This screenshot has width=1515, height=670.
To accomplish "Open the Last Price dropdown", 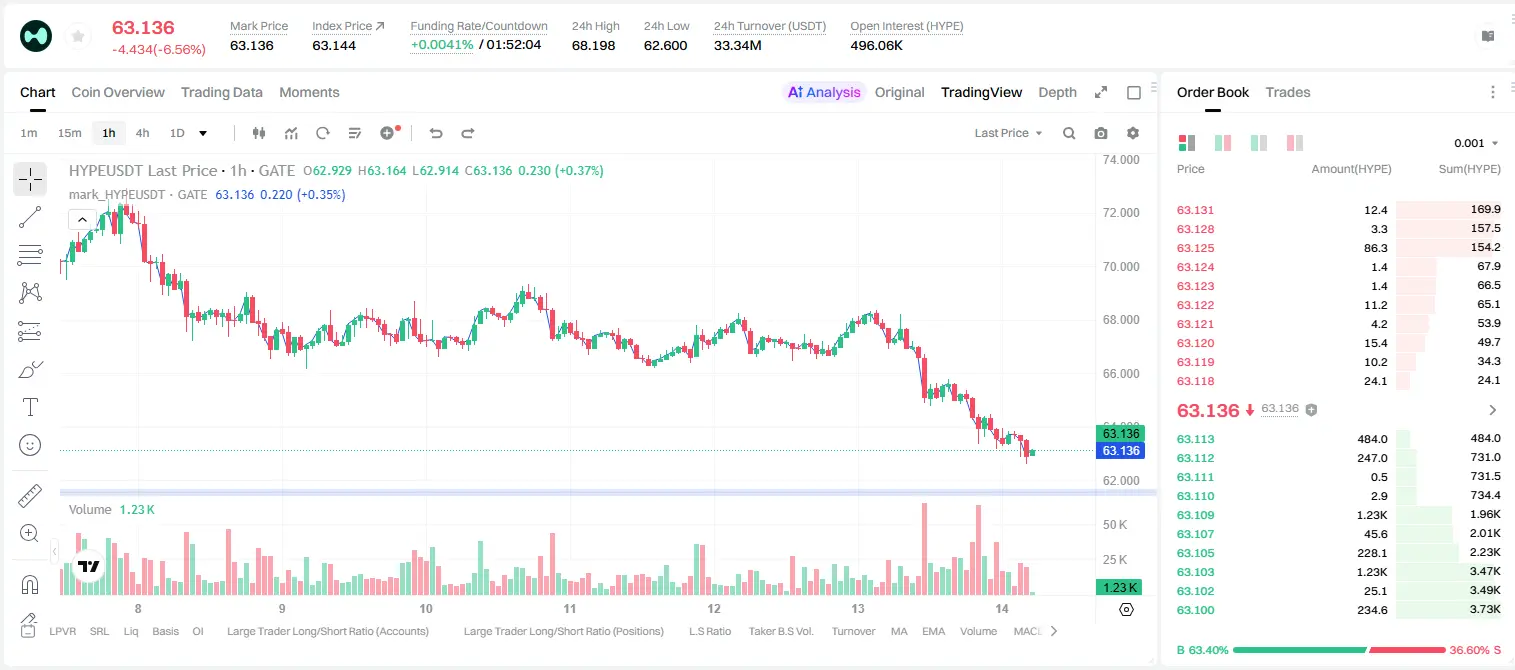I will click(x=1008, y=133).
